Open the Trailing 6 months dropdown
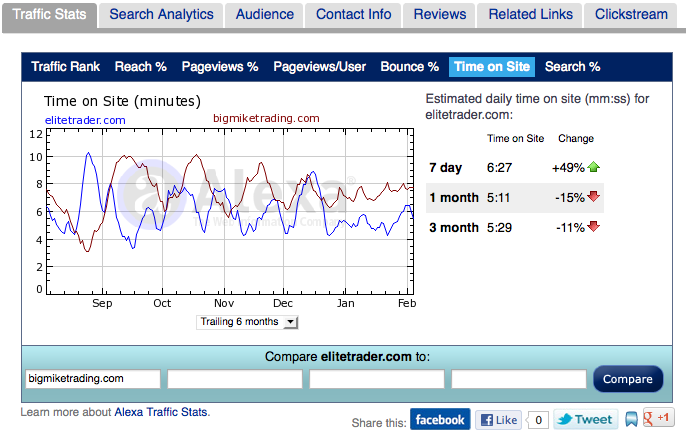This screenshot has height=440, width=689. tap(247, 322)
